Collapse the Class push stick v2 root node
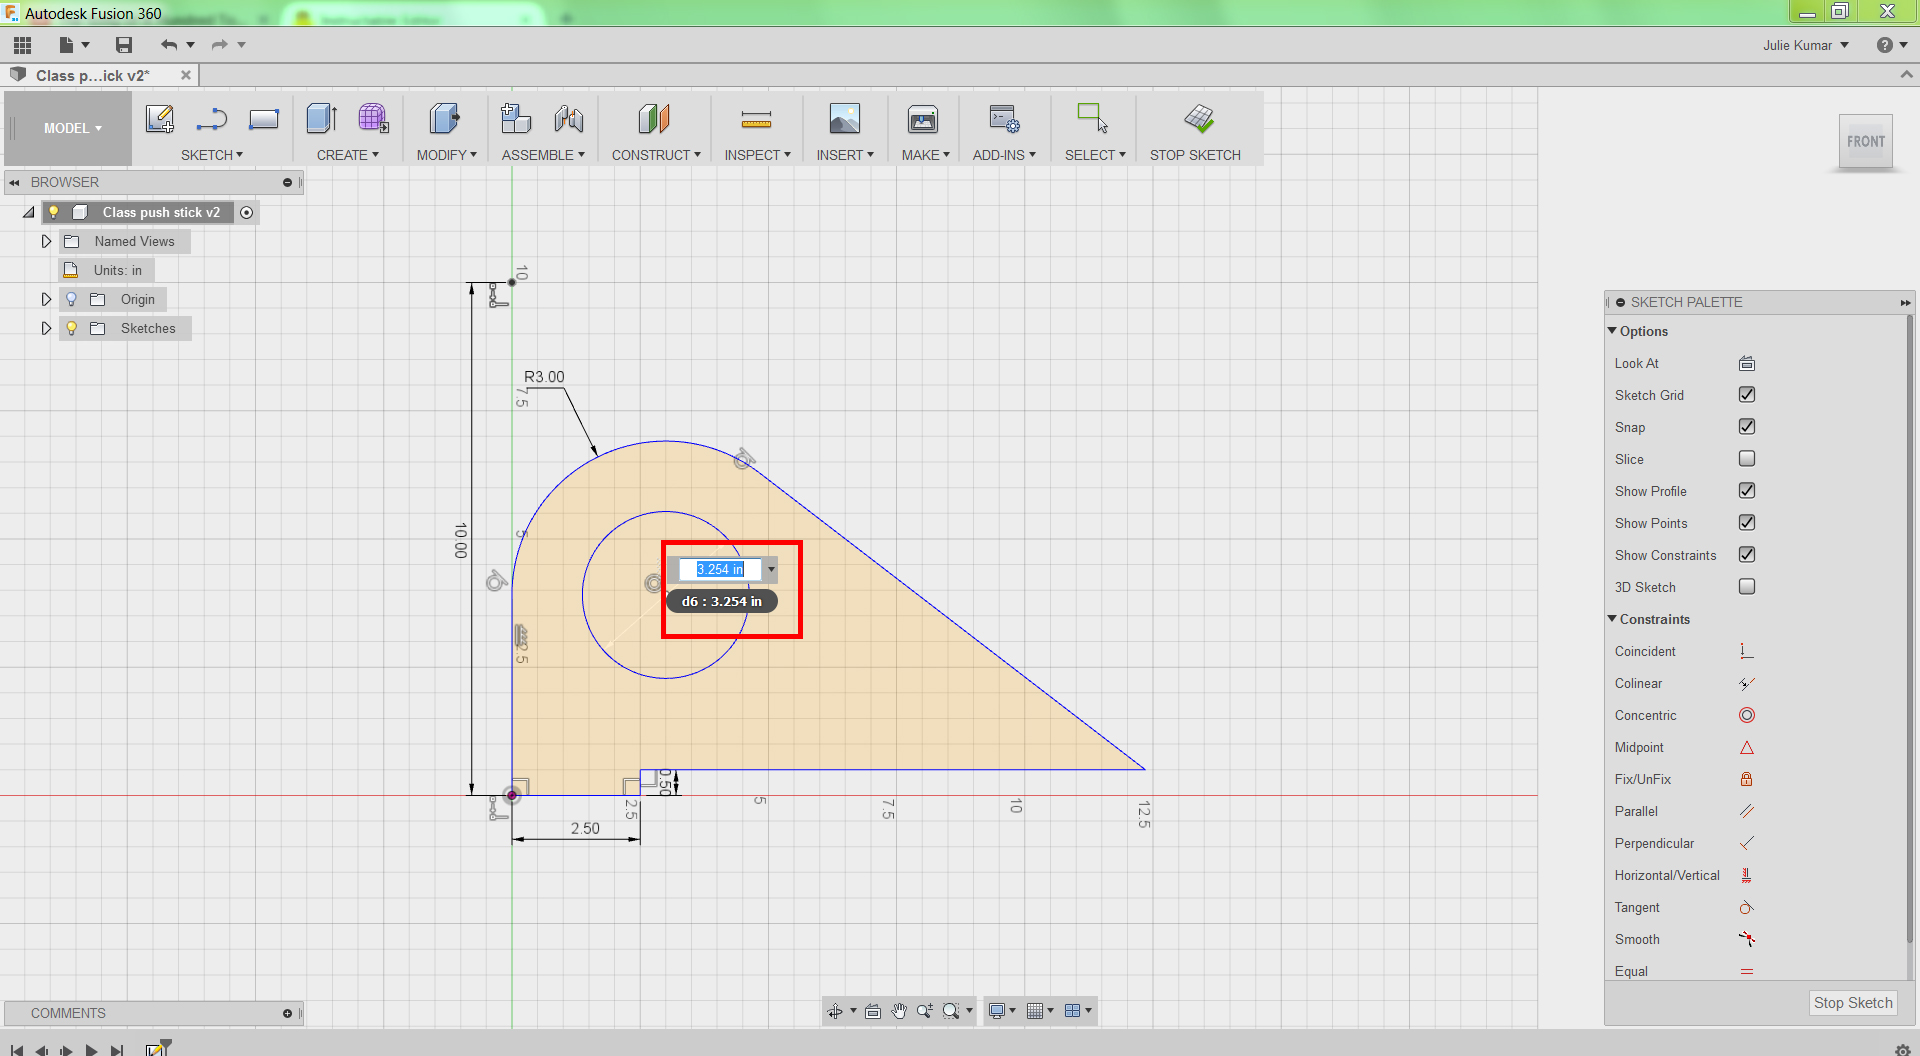The height and width of the screenshot is (1056, 1920). click(29, 212)
